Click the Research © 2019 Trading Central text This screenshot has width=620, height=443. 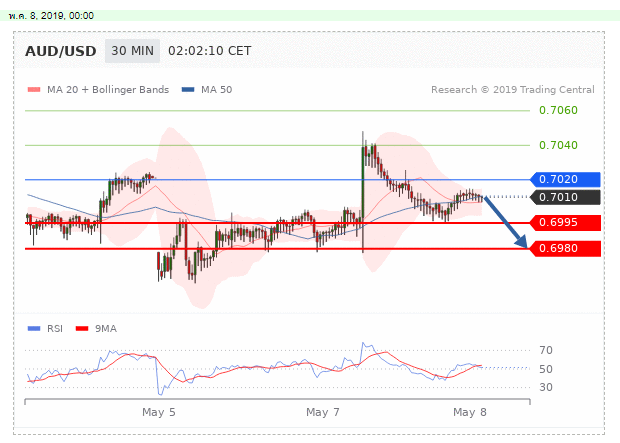tap(513, 90)
